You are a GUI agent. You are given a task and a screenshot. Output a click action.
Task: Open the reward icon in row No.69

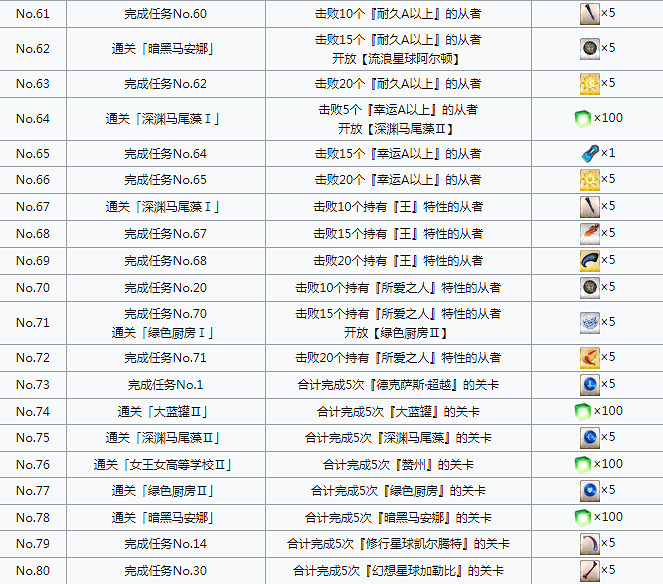coord(589,260)
